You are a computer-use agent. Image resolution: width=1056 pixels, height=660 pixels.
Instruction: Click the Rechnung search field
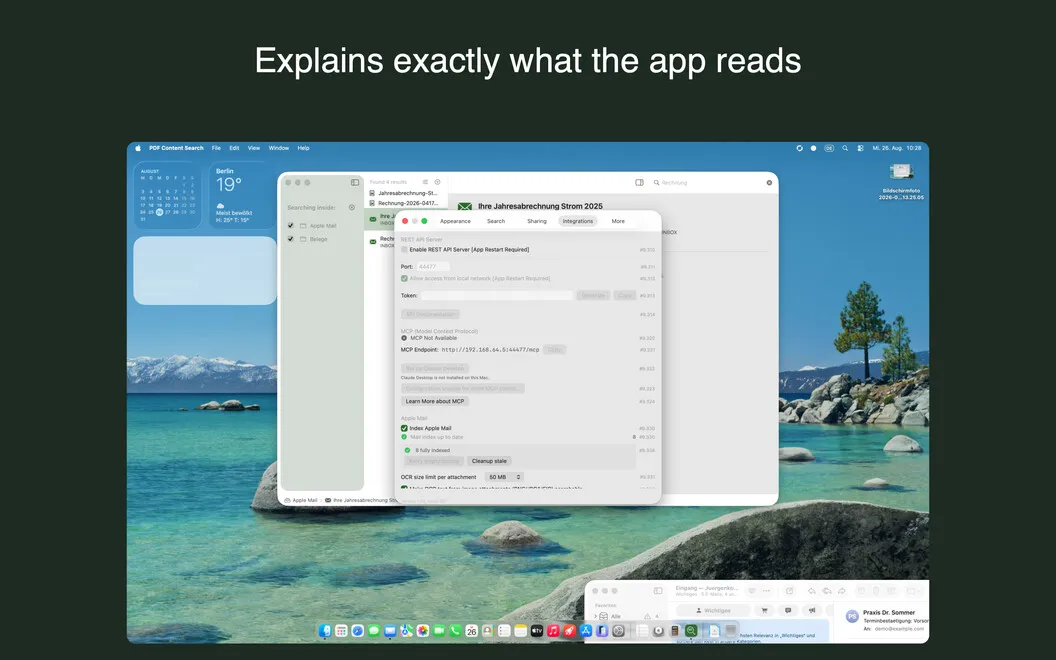point(711,183)
